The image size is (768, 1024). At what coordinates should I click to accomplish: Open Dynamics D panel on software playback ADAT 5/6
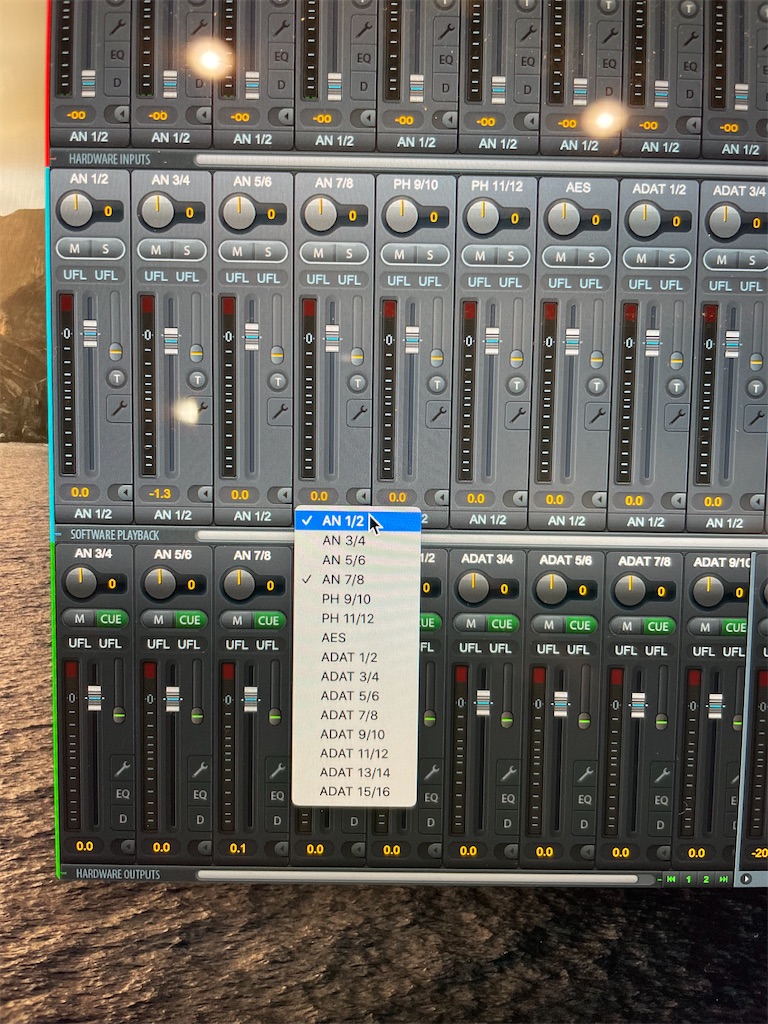click(x=584, y=825)
